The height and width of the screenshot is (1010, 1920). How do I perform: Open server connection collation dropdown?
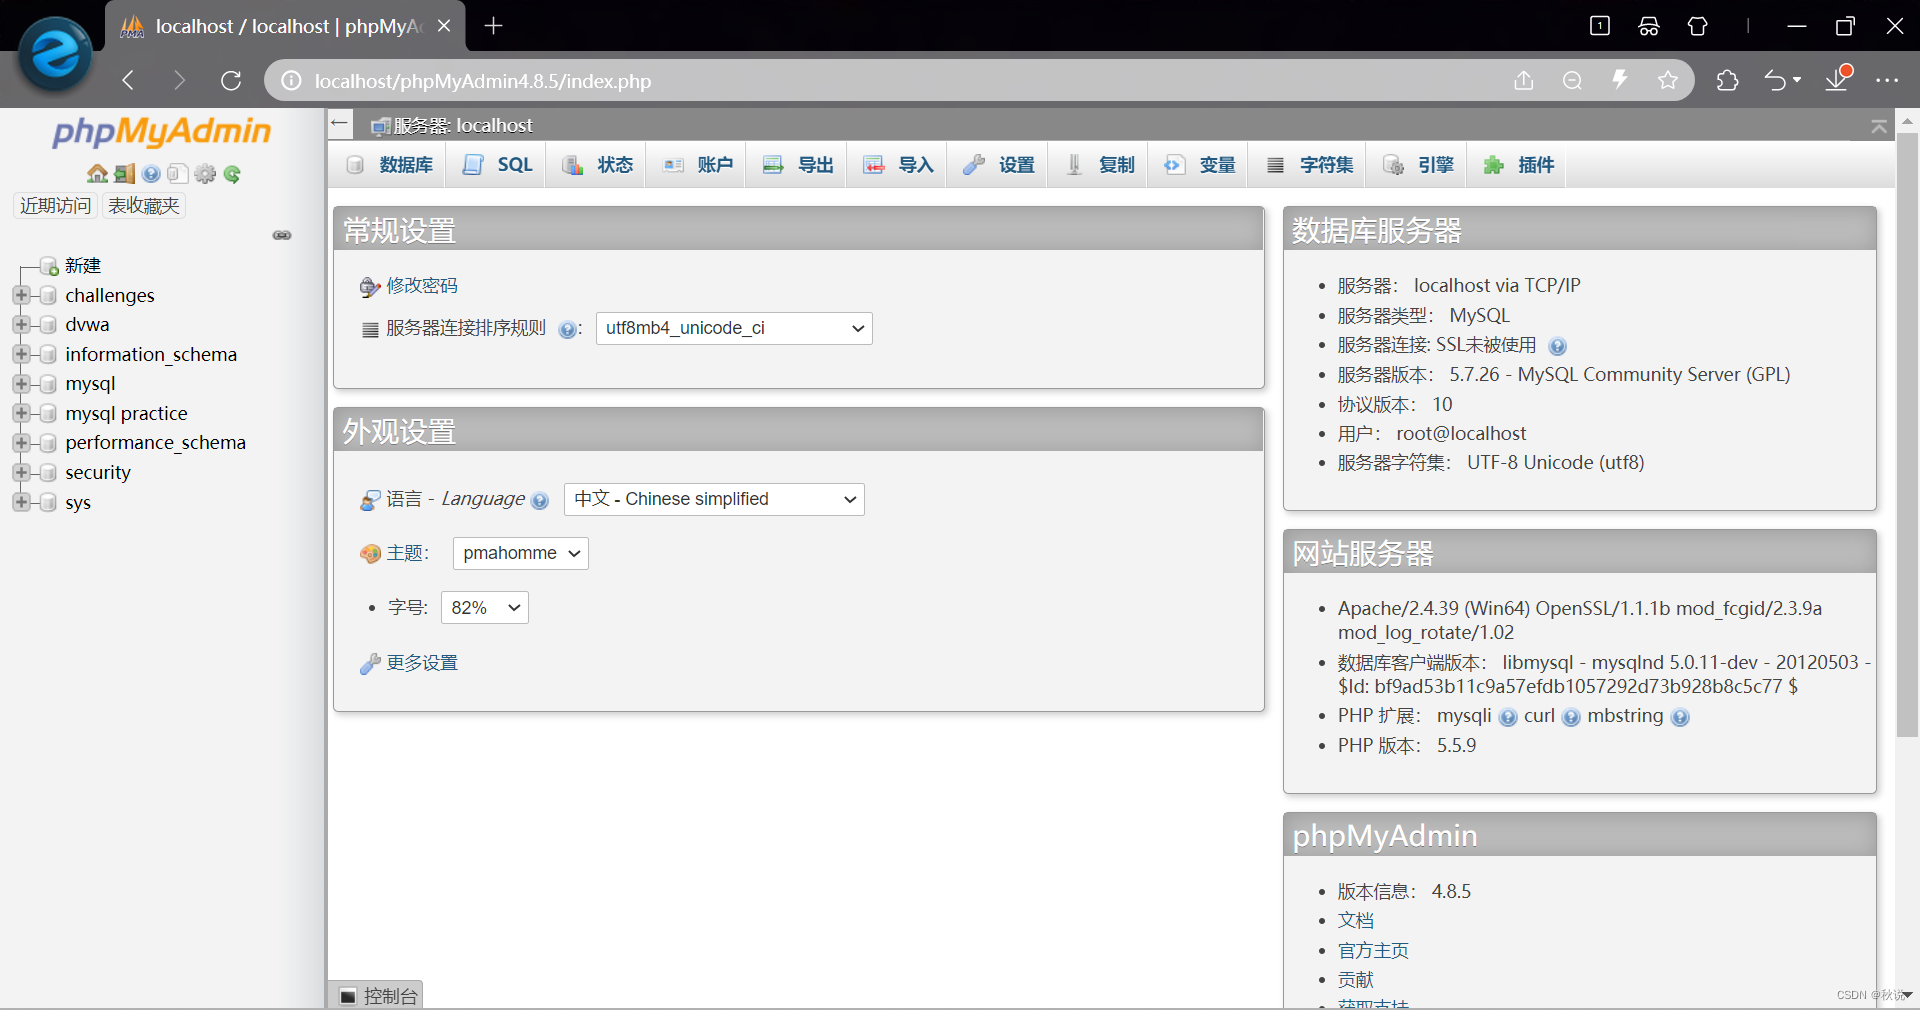(x=734, y=328)
